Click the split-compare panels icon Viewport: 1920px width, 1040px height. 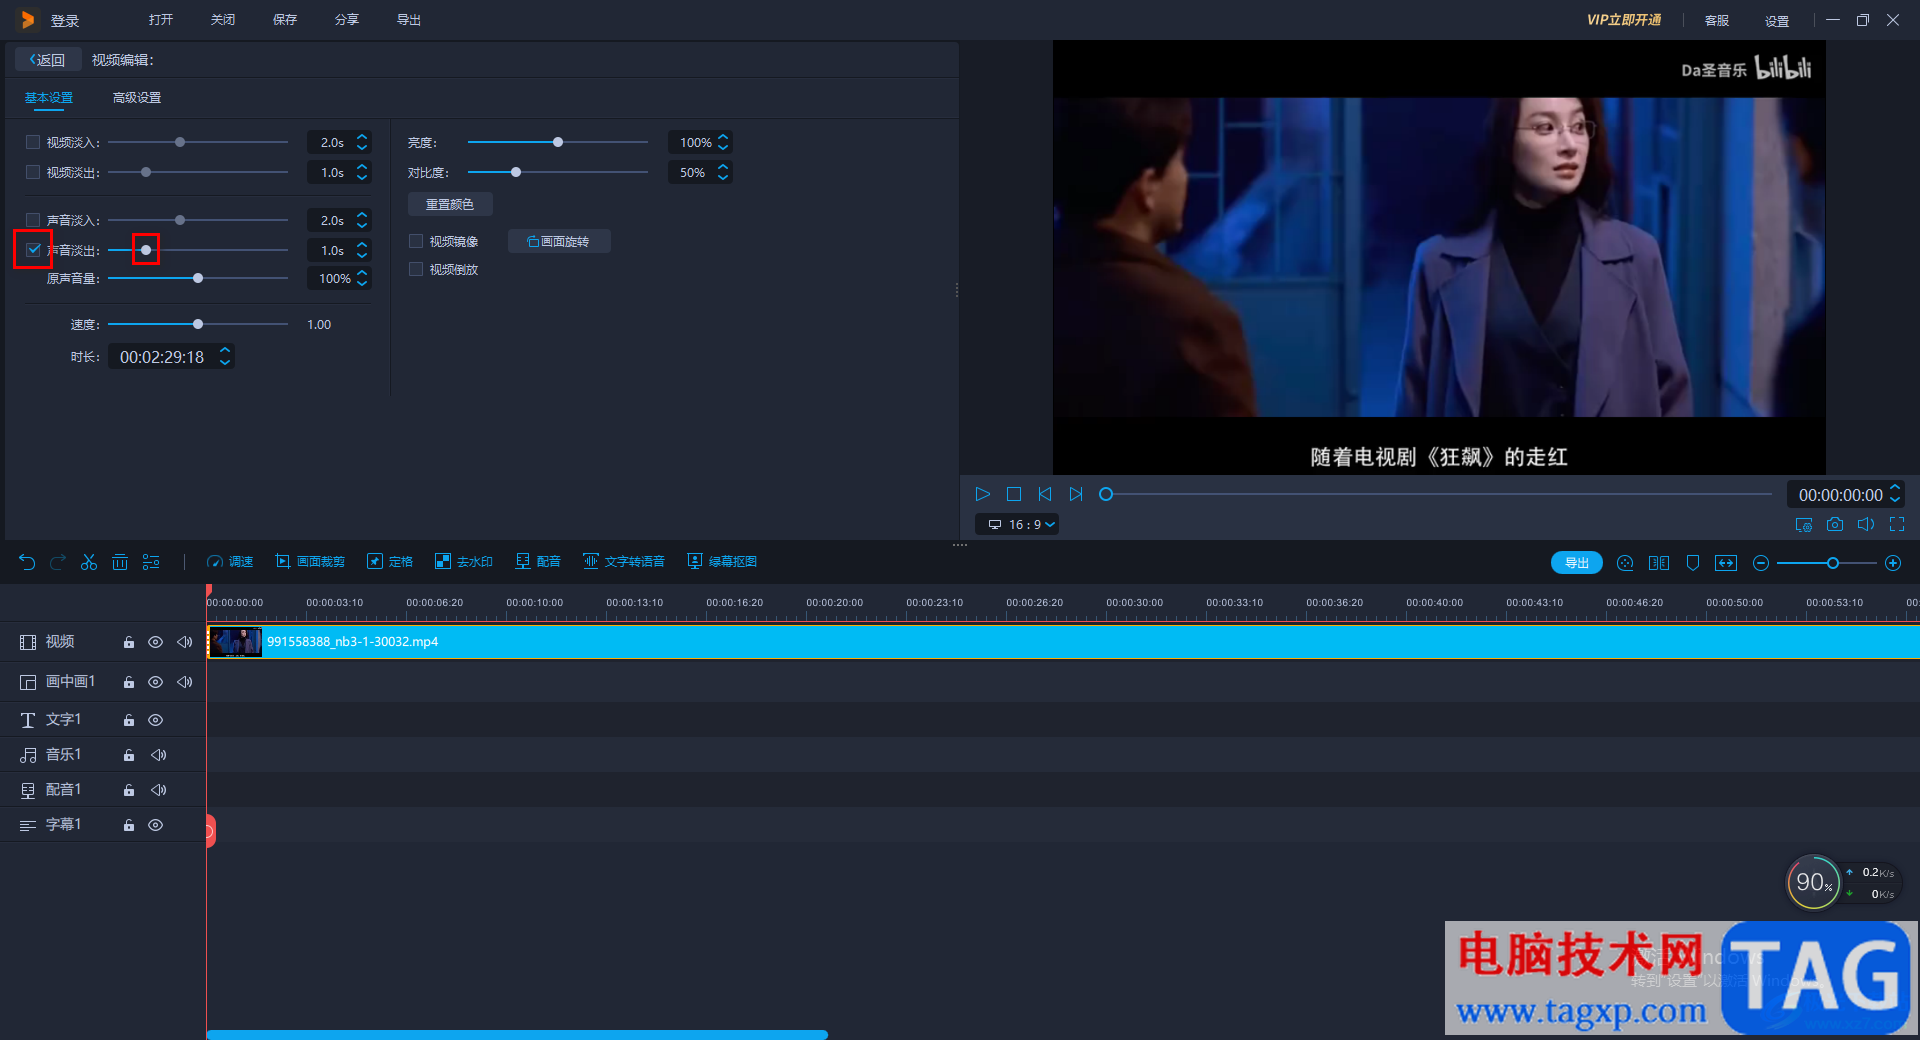[x=1659, y=563]
